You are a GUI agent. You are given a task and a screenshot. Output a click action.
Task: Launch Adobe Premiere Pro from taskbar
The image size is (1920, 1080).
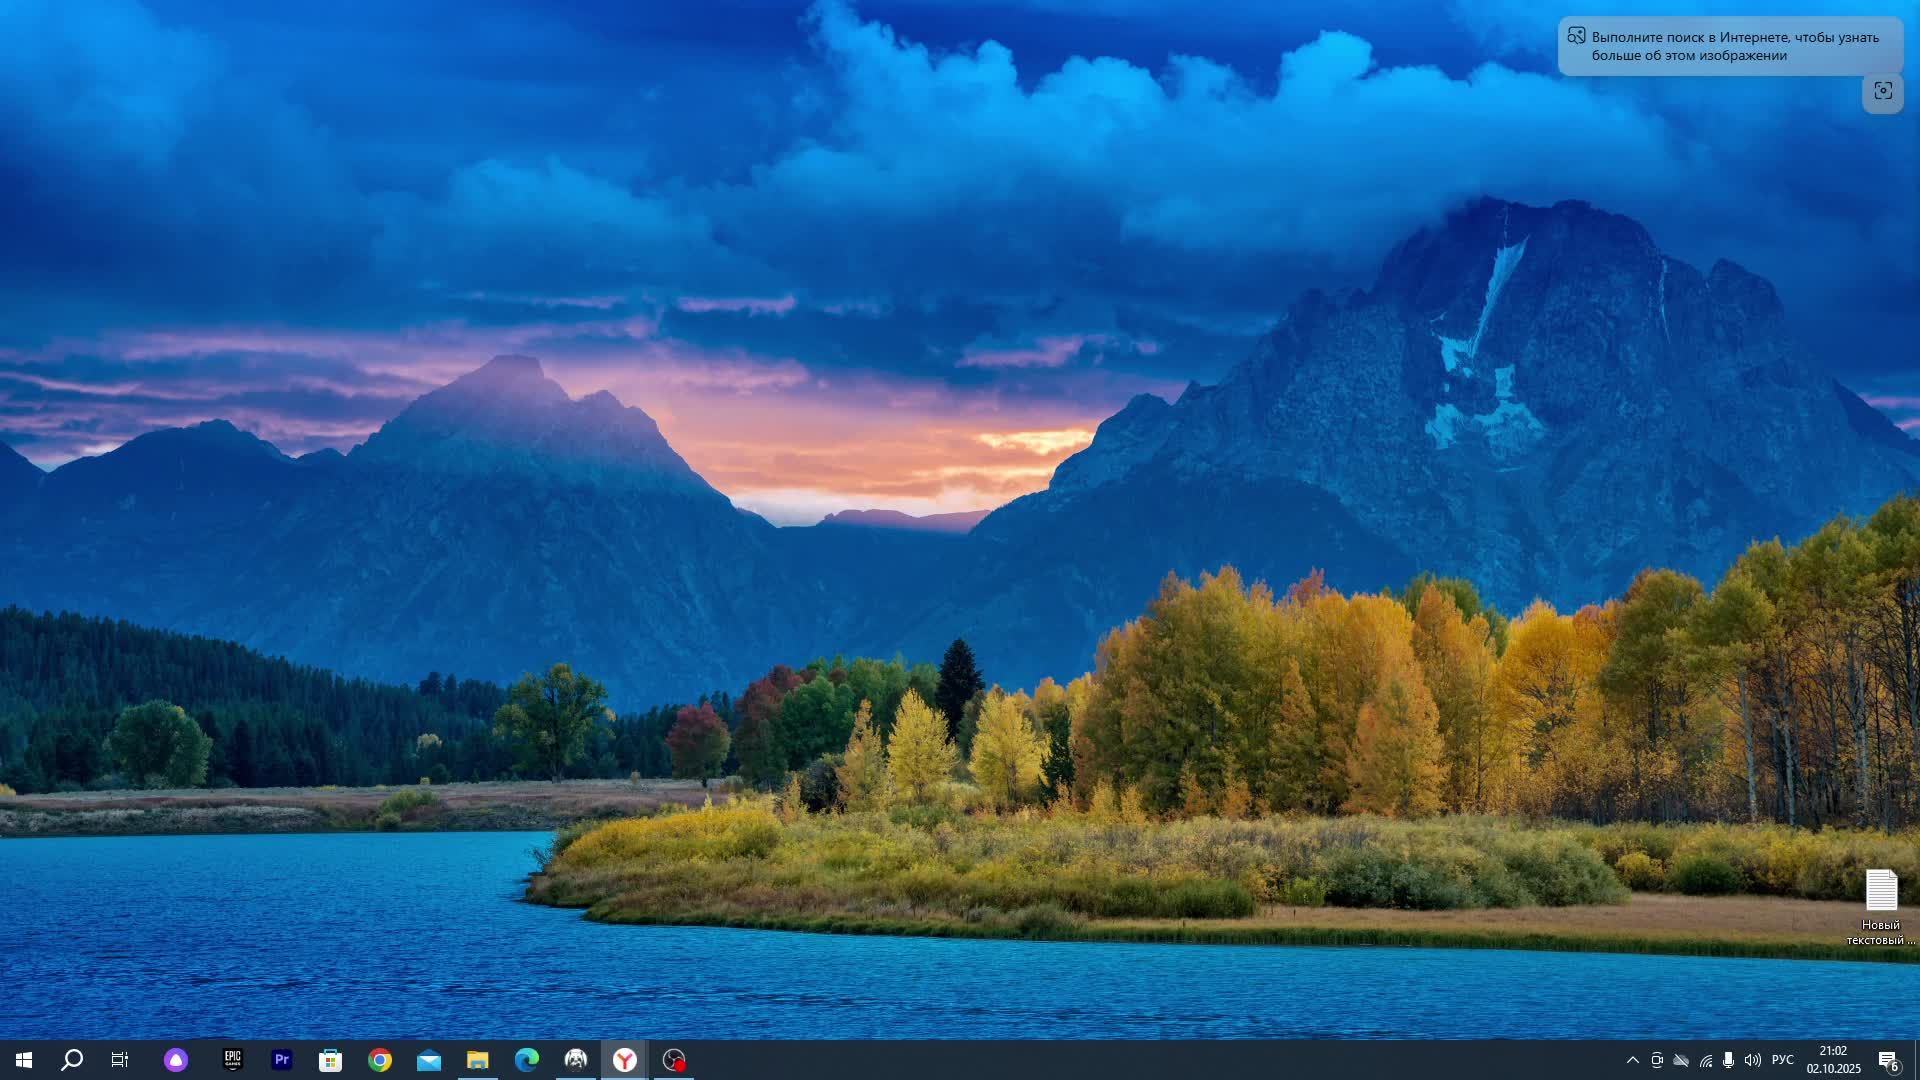pyautogui.click(x=282, y=1060)
